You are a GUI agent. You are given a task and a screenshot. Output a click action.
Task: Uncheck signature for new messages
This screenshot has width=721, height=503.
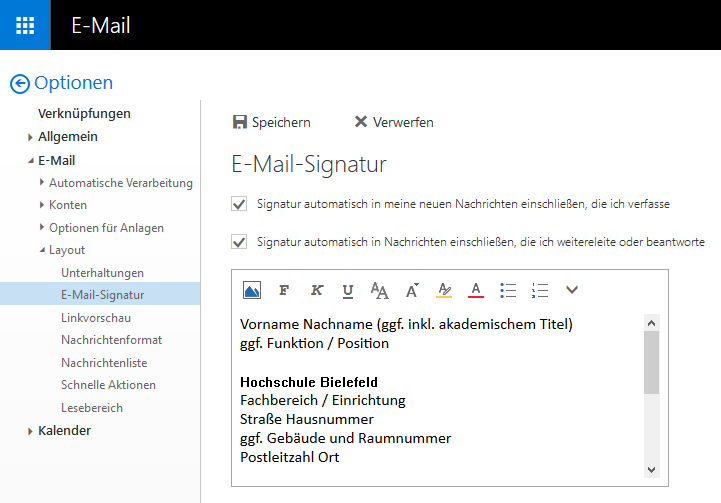[x=239, y=204]
